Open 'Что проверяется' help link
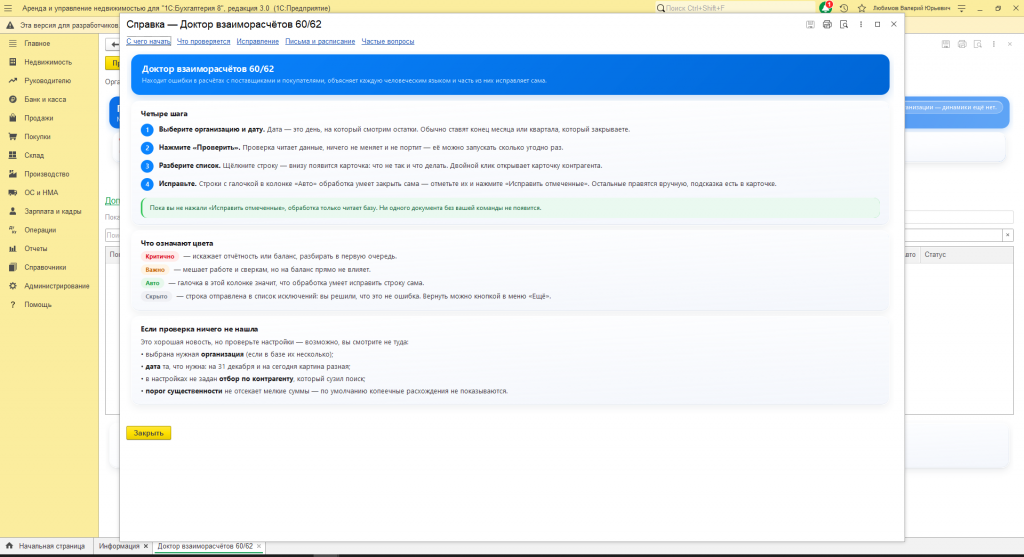 [204, 41]
